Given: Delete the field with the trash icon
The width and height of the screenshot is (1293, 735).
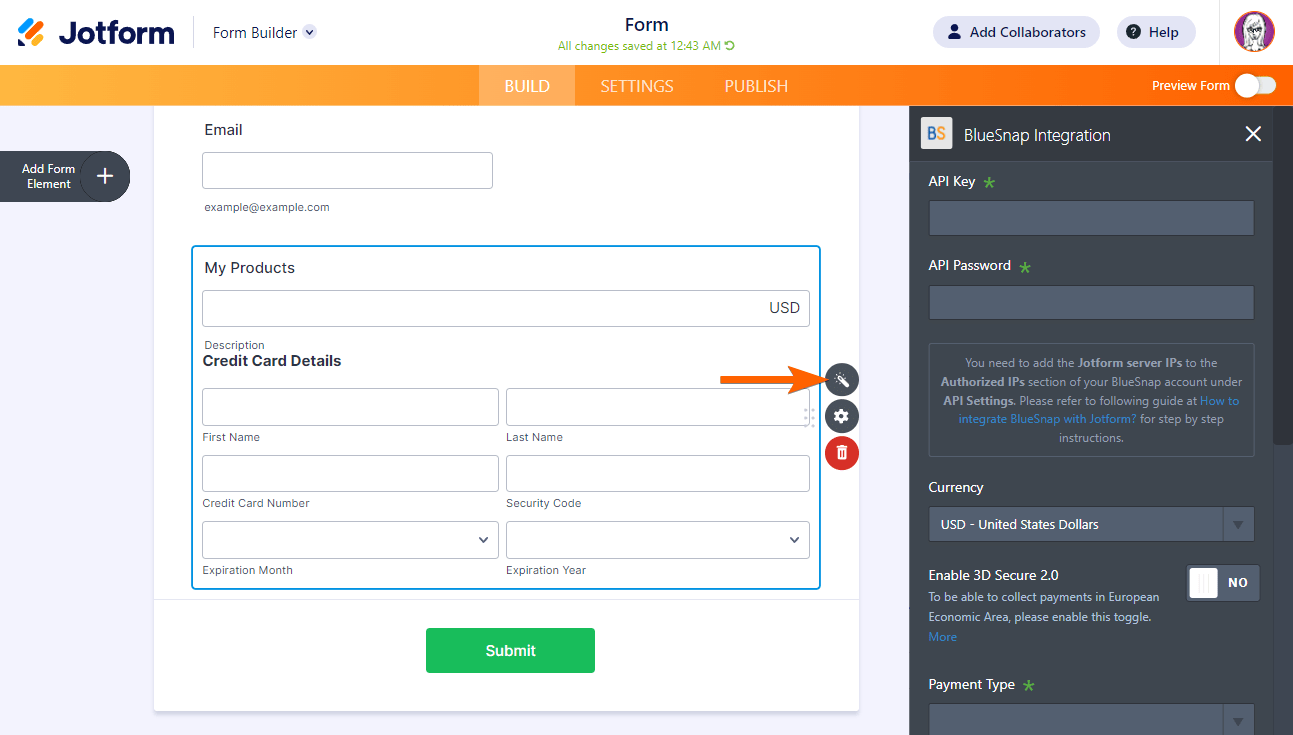Looking at the screenshot, I should tap(842, 453).
